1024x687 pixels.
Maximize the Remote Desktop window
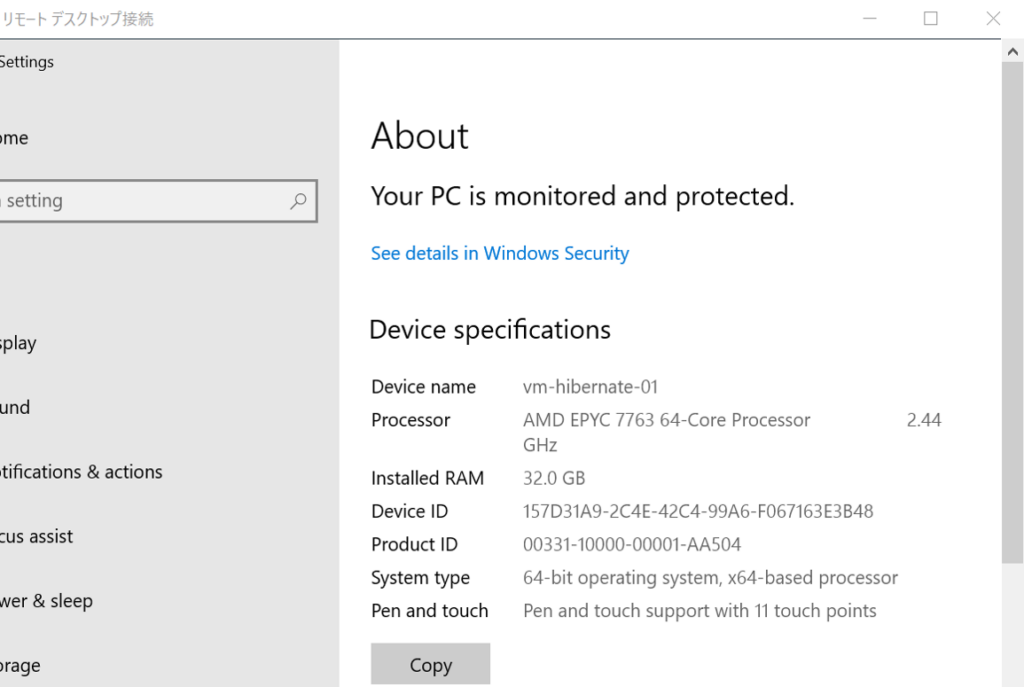[931, 19]
